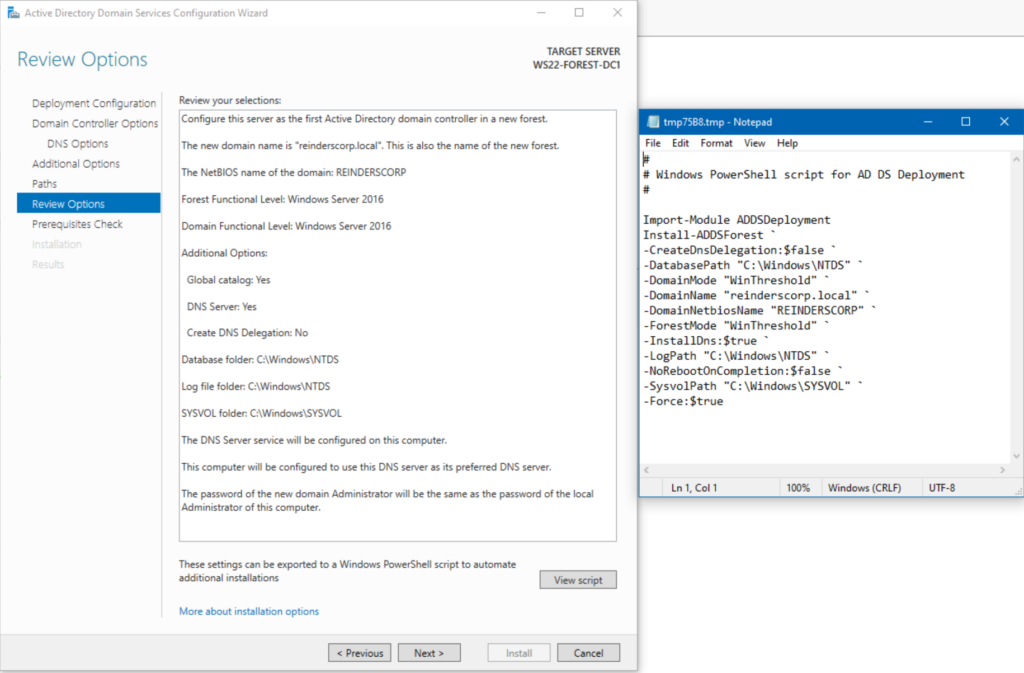Click "Domain Functional Level: Windows Server 2016" text
This screenshot has width=1024, height=673.
286,226
